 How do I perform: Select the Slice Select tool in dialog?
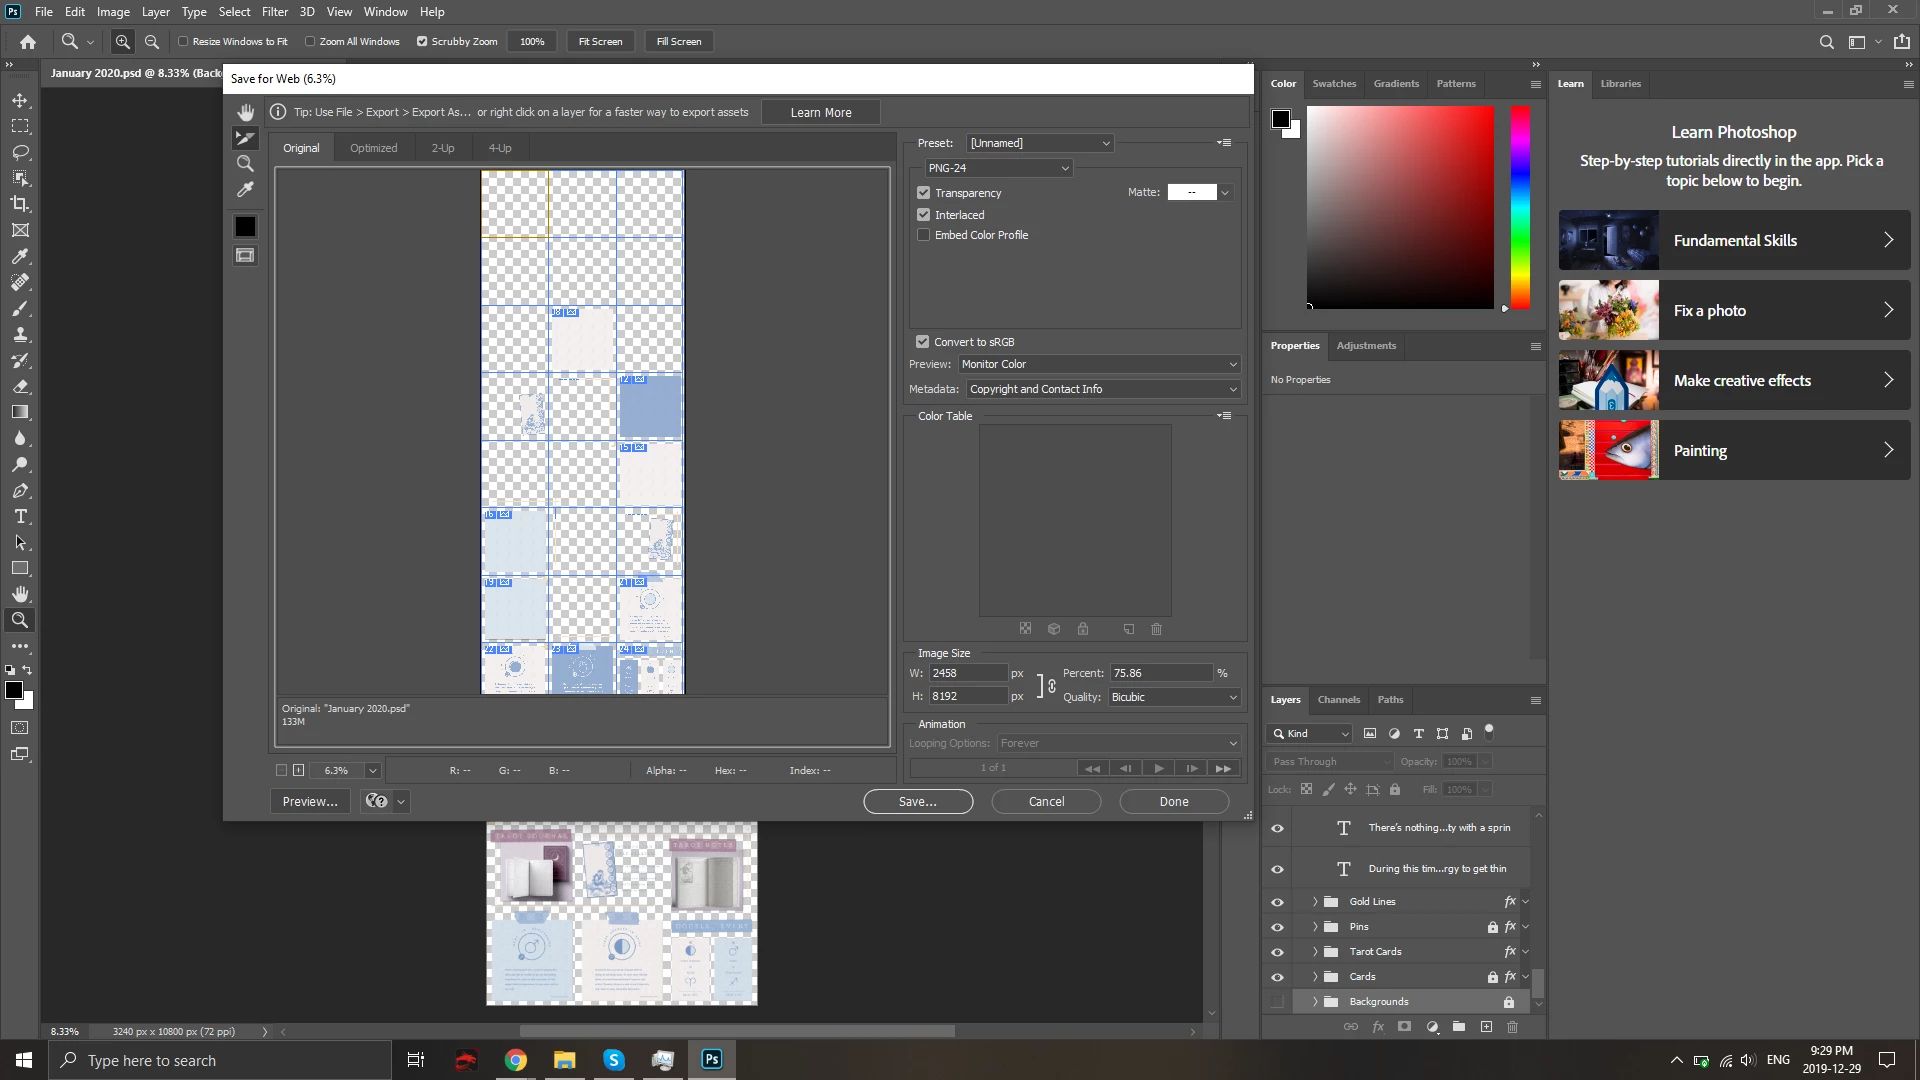click(x=245, y=138)
